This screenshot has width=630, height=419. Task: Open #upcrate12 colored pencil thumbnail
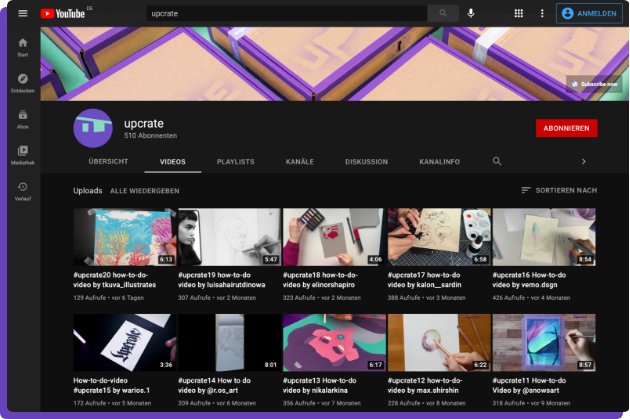(439, 342)
